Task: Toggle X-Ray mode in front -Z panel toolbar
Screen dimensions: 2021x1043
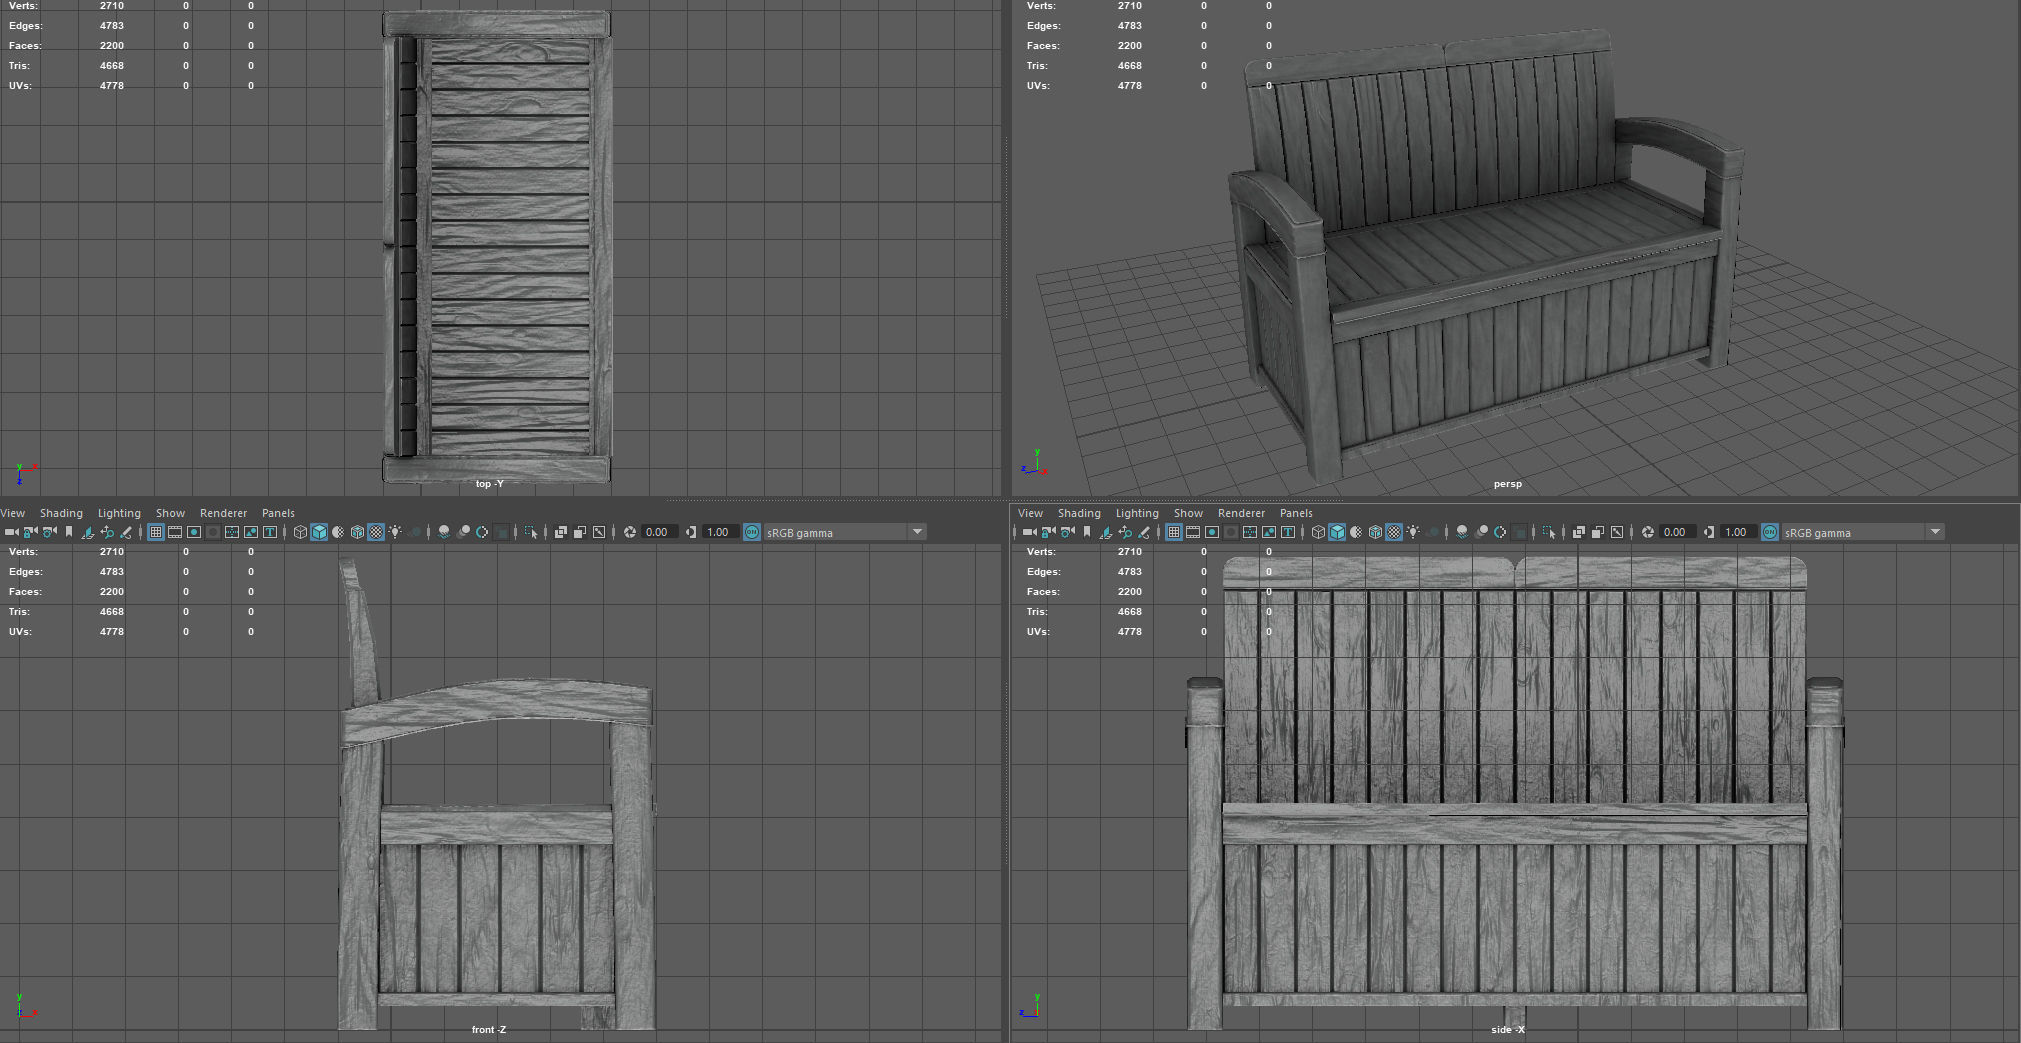Action: click(560, 532)
